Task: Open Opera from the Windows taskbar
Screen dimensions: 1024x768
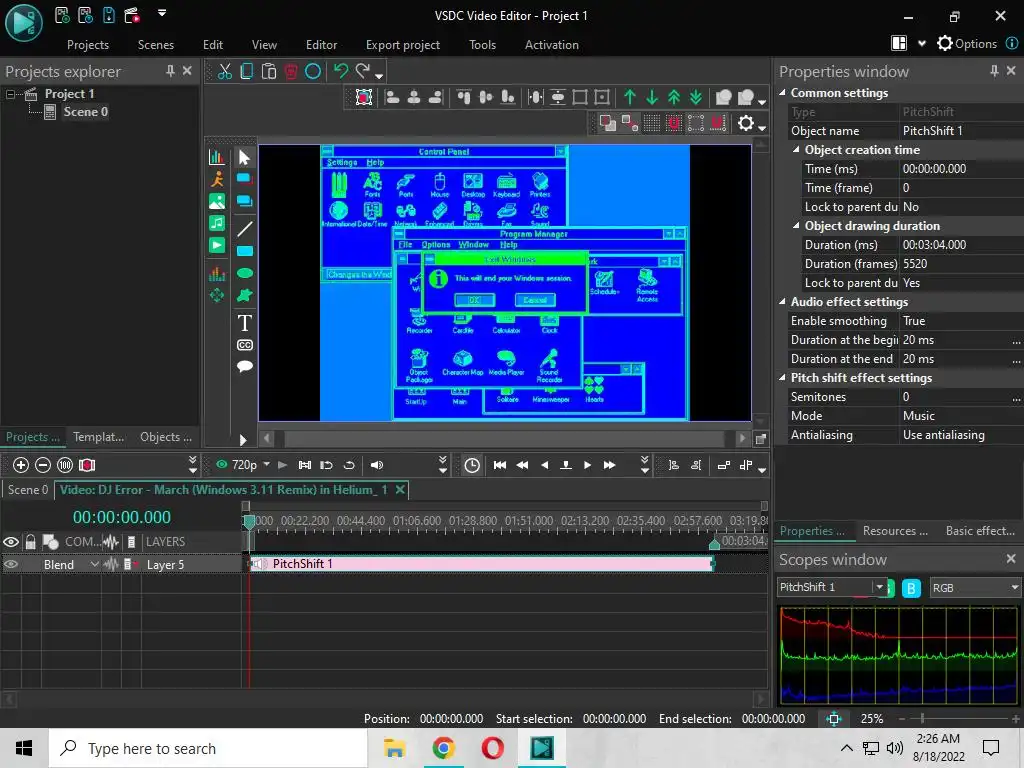Action: tap(492, 748)
